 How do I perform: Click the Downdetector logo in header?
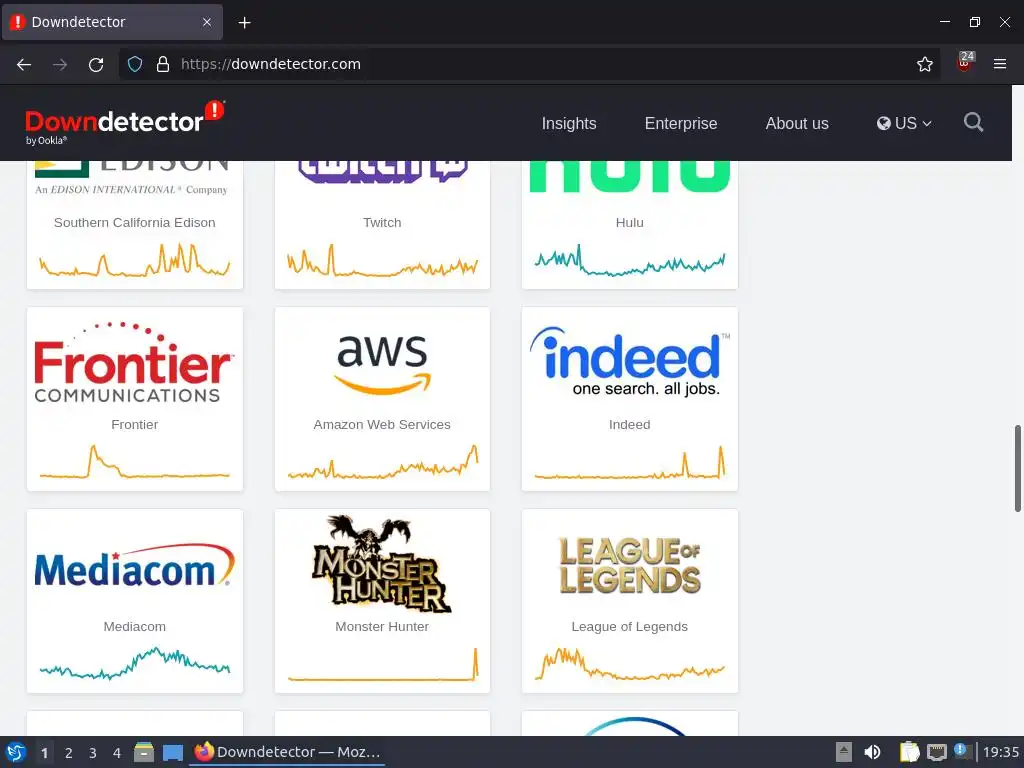(x=125, y=122)
